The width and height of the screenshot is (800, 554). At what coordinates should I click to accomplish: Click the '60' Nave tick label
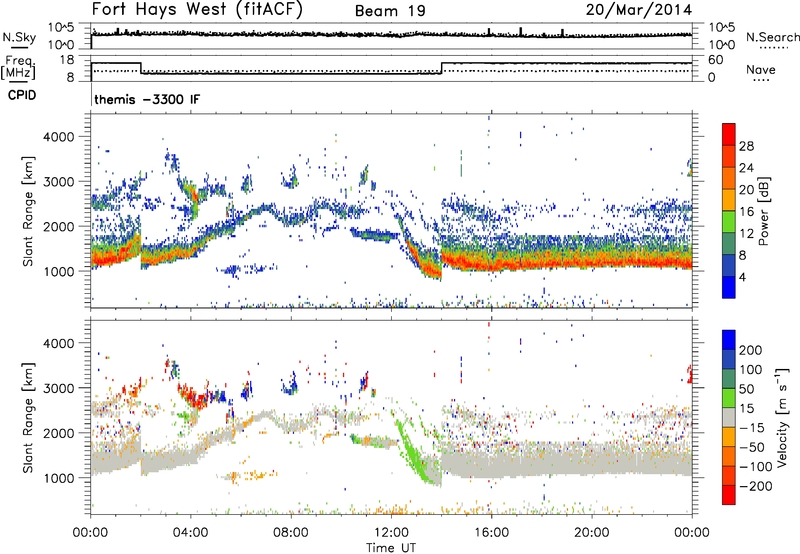click(716, 60)
